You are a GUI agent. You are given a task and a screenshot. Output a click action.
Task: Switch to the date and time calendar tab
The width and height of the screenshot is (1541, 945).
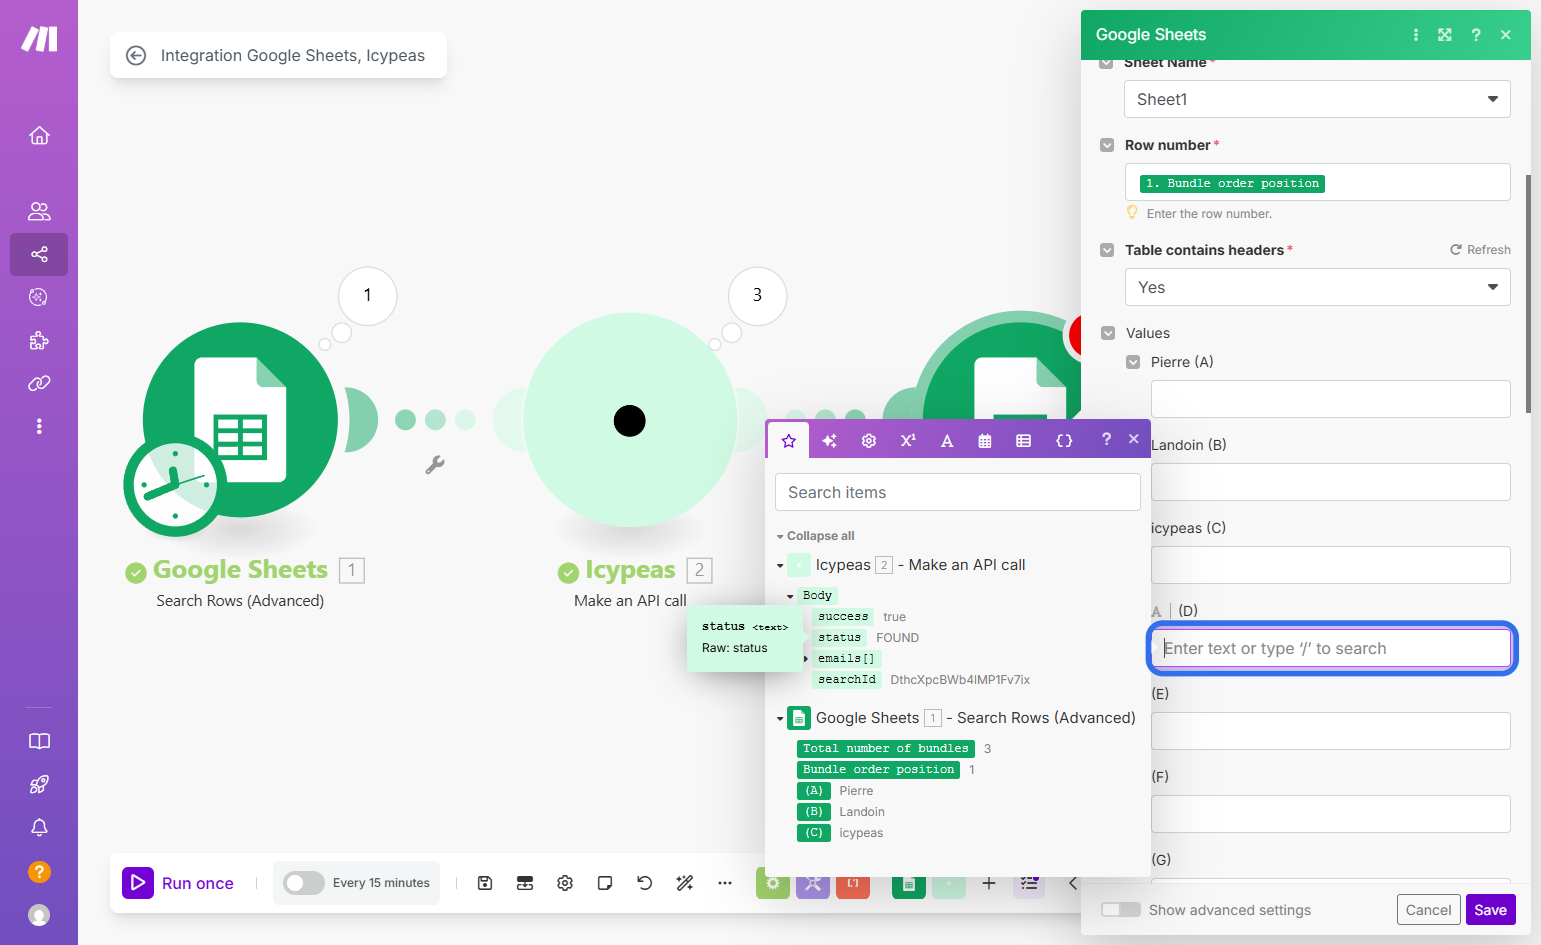coord(985,440)
